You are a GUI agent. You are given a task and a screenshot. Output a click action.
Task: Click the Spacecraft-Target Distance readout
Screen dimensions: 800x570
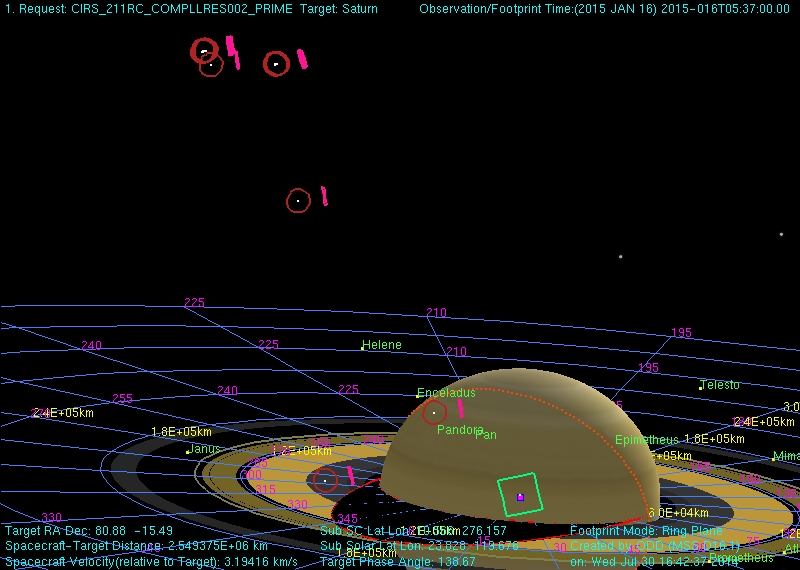pos(136,546)
